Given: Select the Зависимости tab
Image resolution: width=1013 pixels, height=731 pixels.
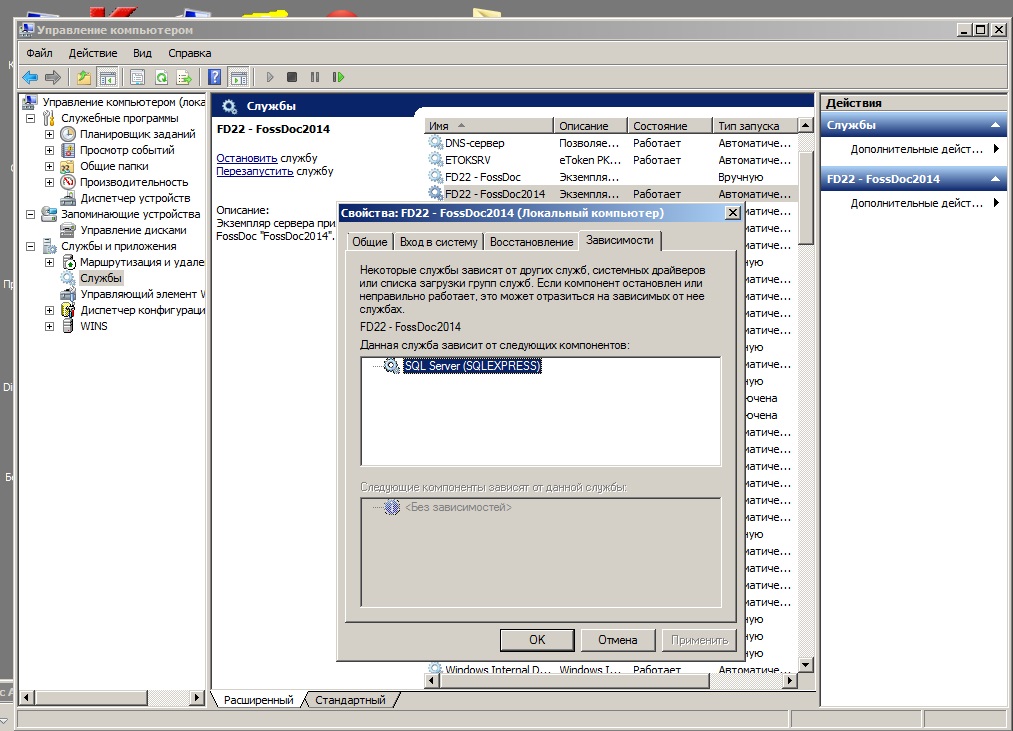Looking at the screenshot, I should pos(620,240).
